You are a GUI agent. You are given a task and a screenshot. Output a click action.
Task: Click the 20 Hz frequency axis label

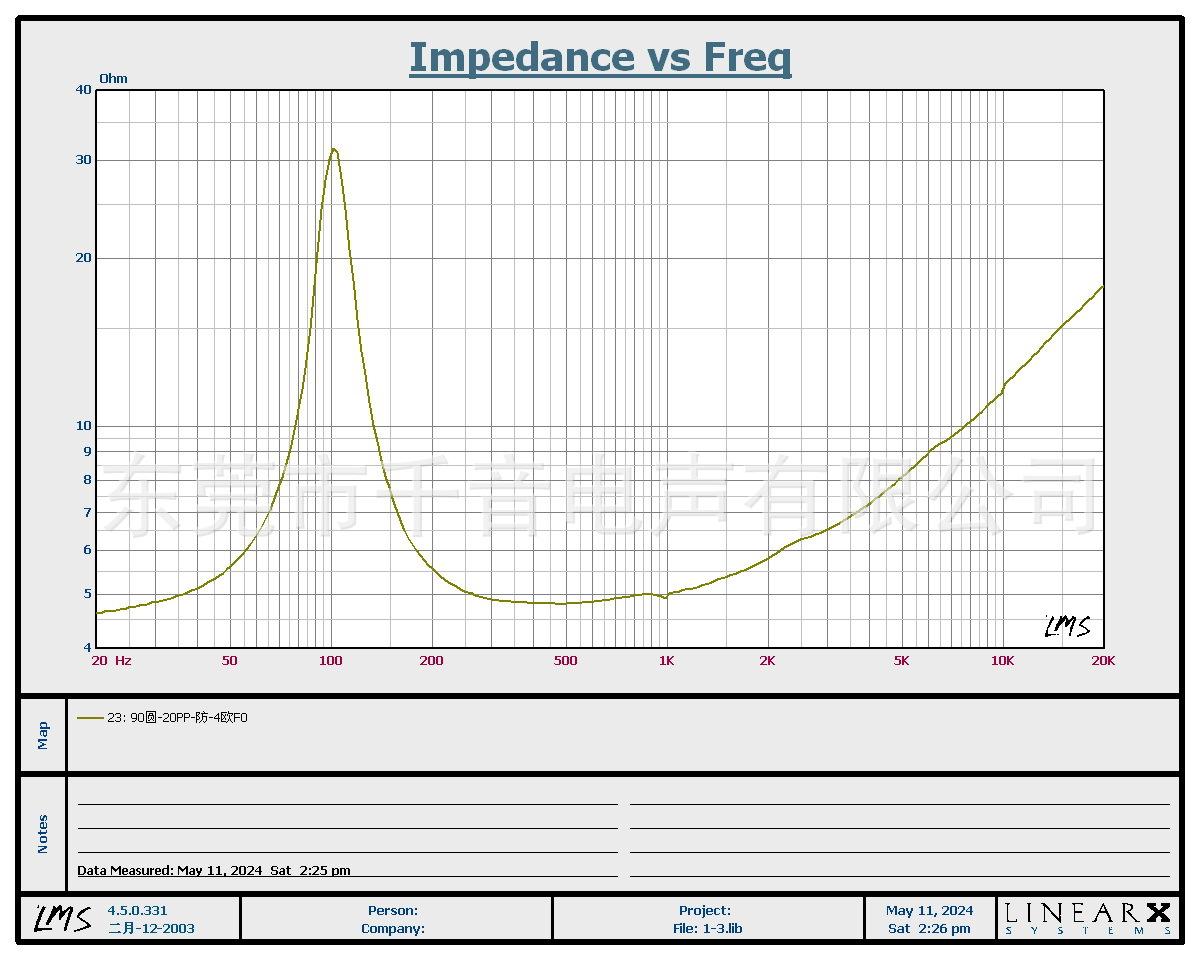click(110, 661)
